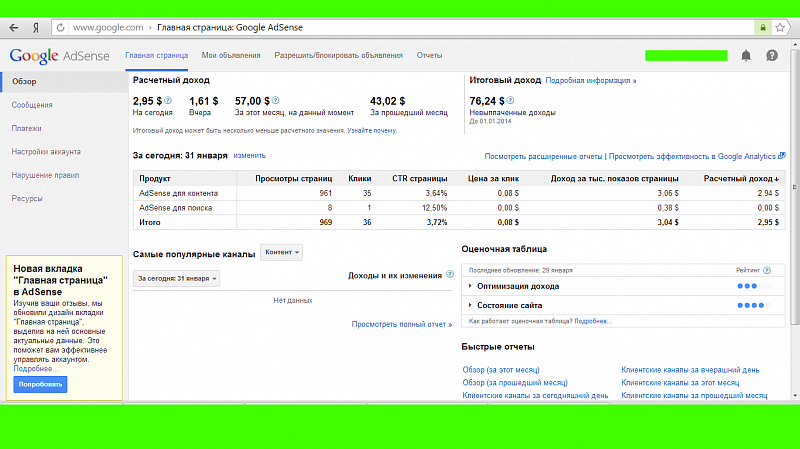Click the 1,61 $ yesterday value
This screenshot has height=449, width=800.
[x=204, y=101]
